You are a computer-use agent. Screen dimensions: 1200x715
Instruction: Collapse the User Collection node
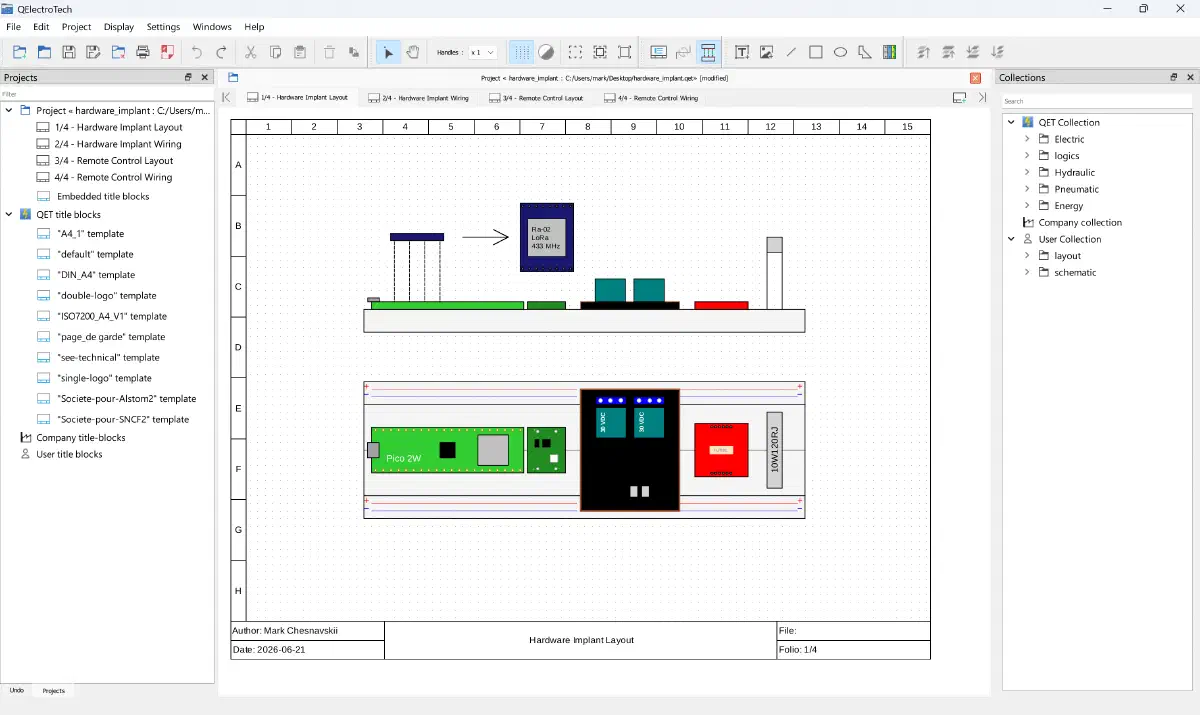pyautogui.click(x=1011, y=239)
